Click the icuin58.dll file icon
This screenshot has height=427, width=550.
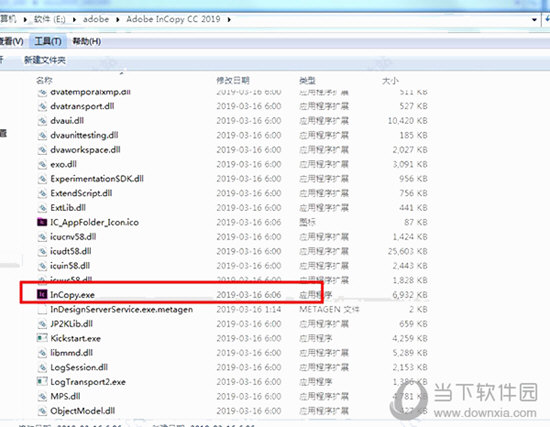click(x=42, y=266)
